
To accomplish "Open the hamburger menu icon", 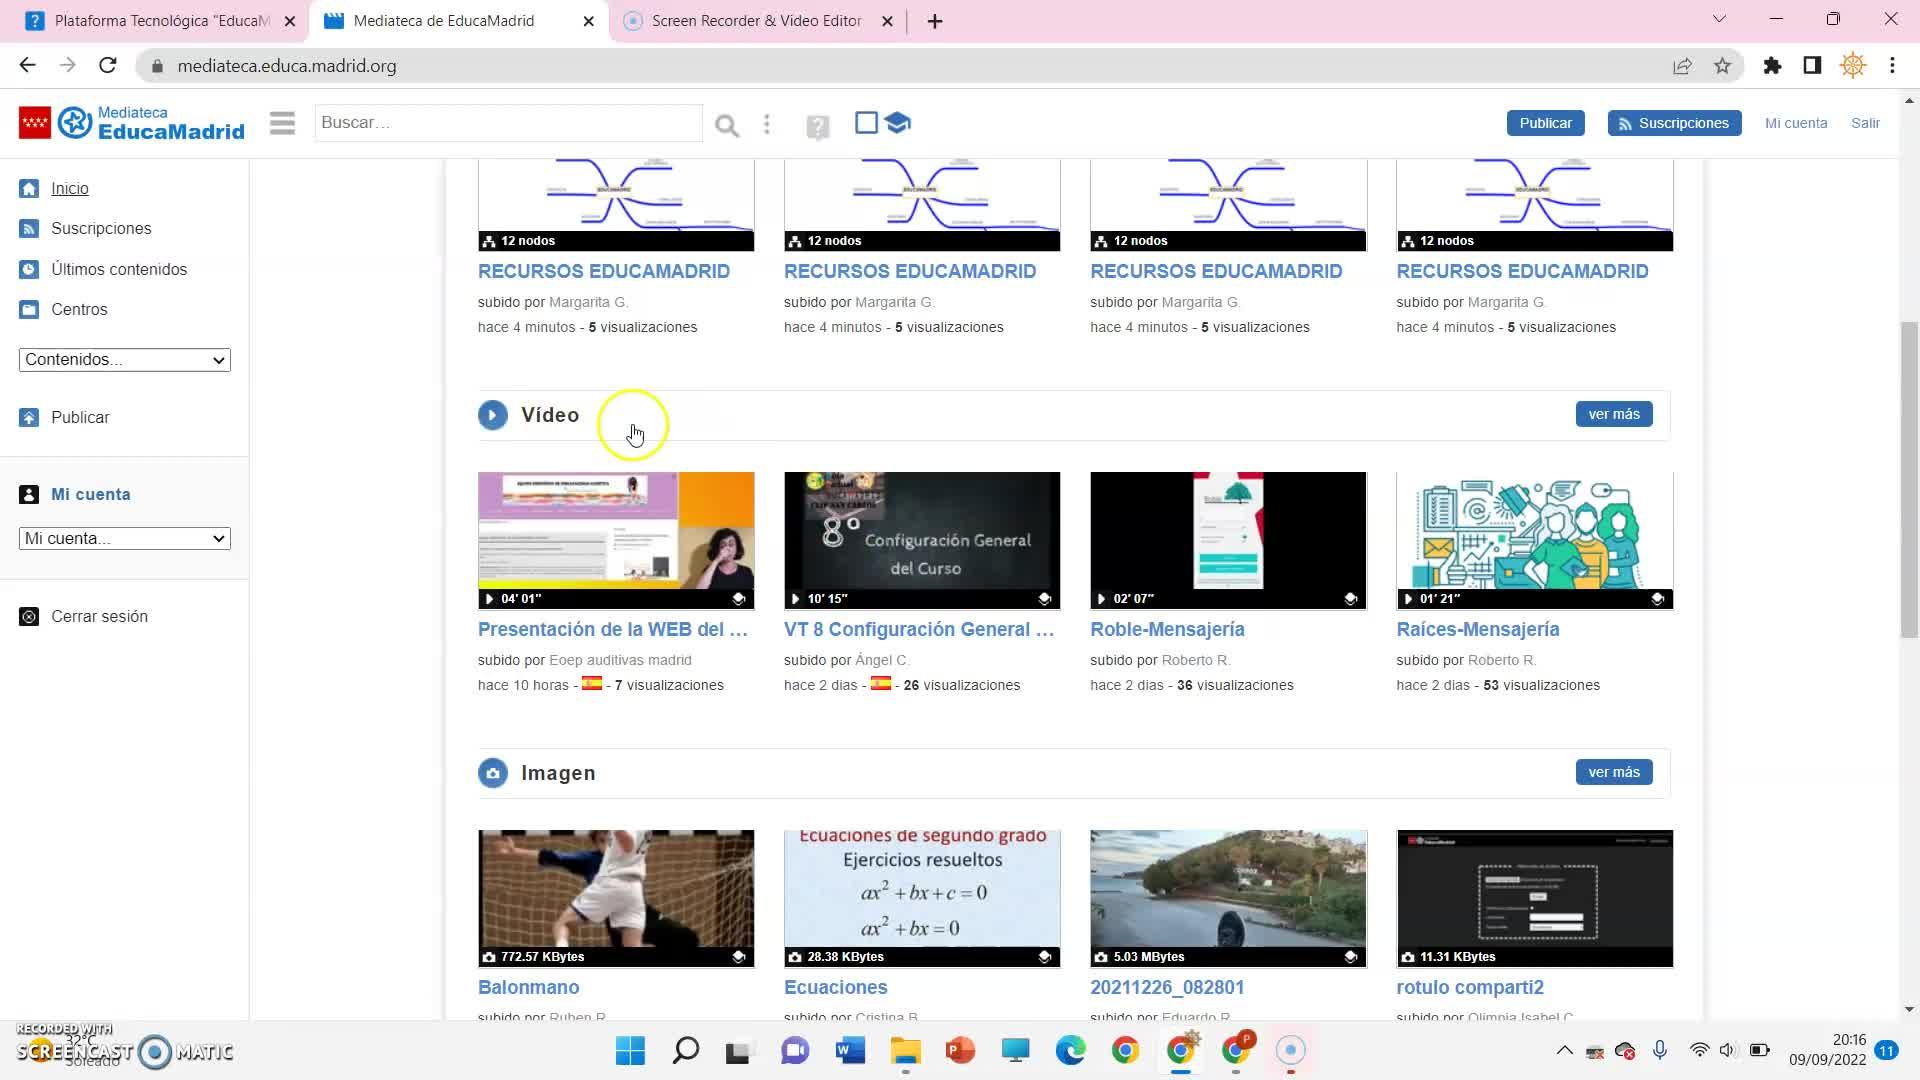I will coord(282,123).
